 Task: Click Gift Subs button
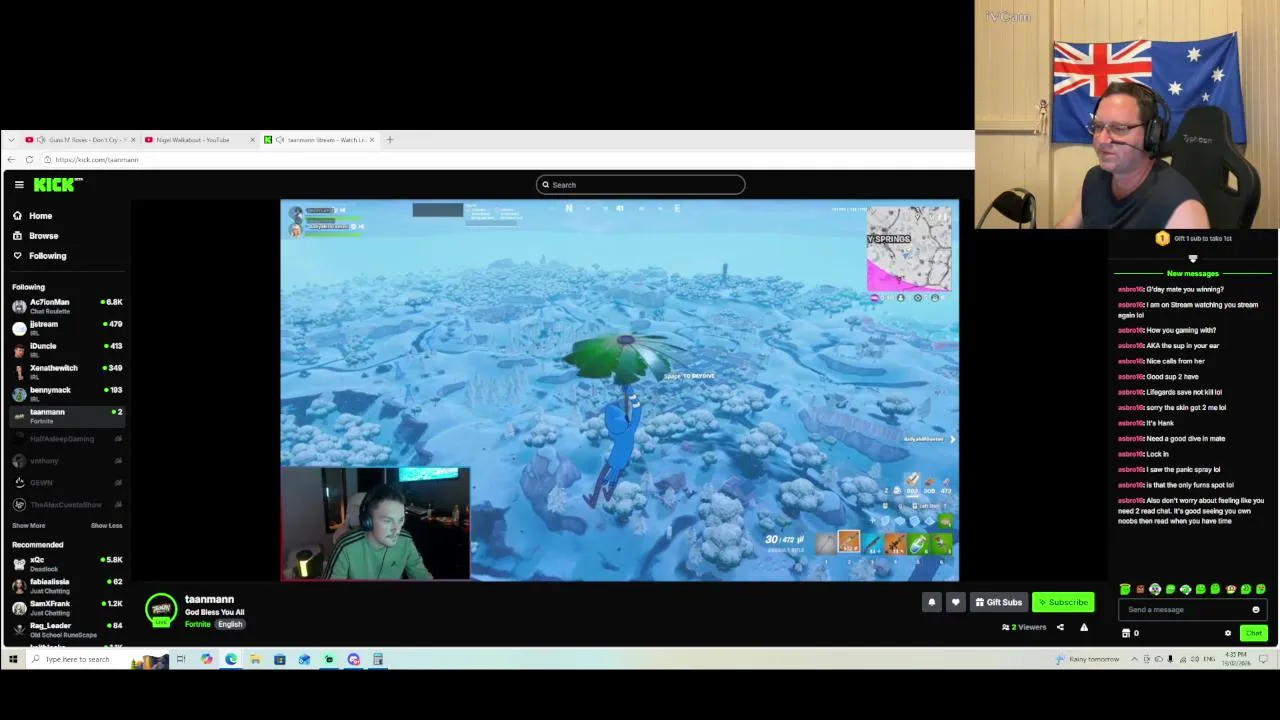(999, 602)
